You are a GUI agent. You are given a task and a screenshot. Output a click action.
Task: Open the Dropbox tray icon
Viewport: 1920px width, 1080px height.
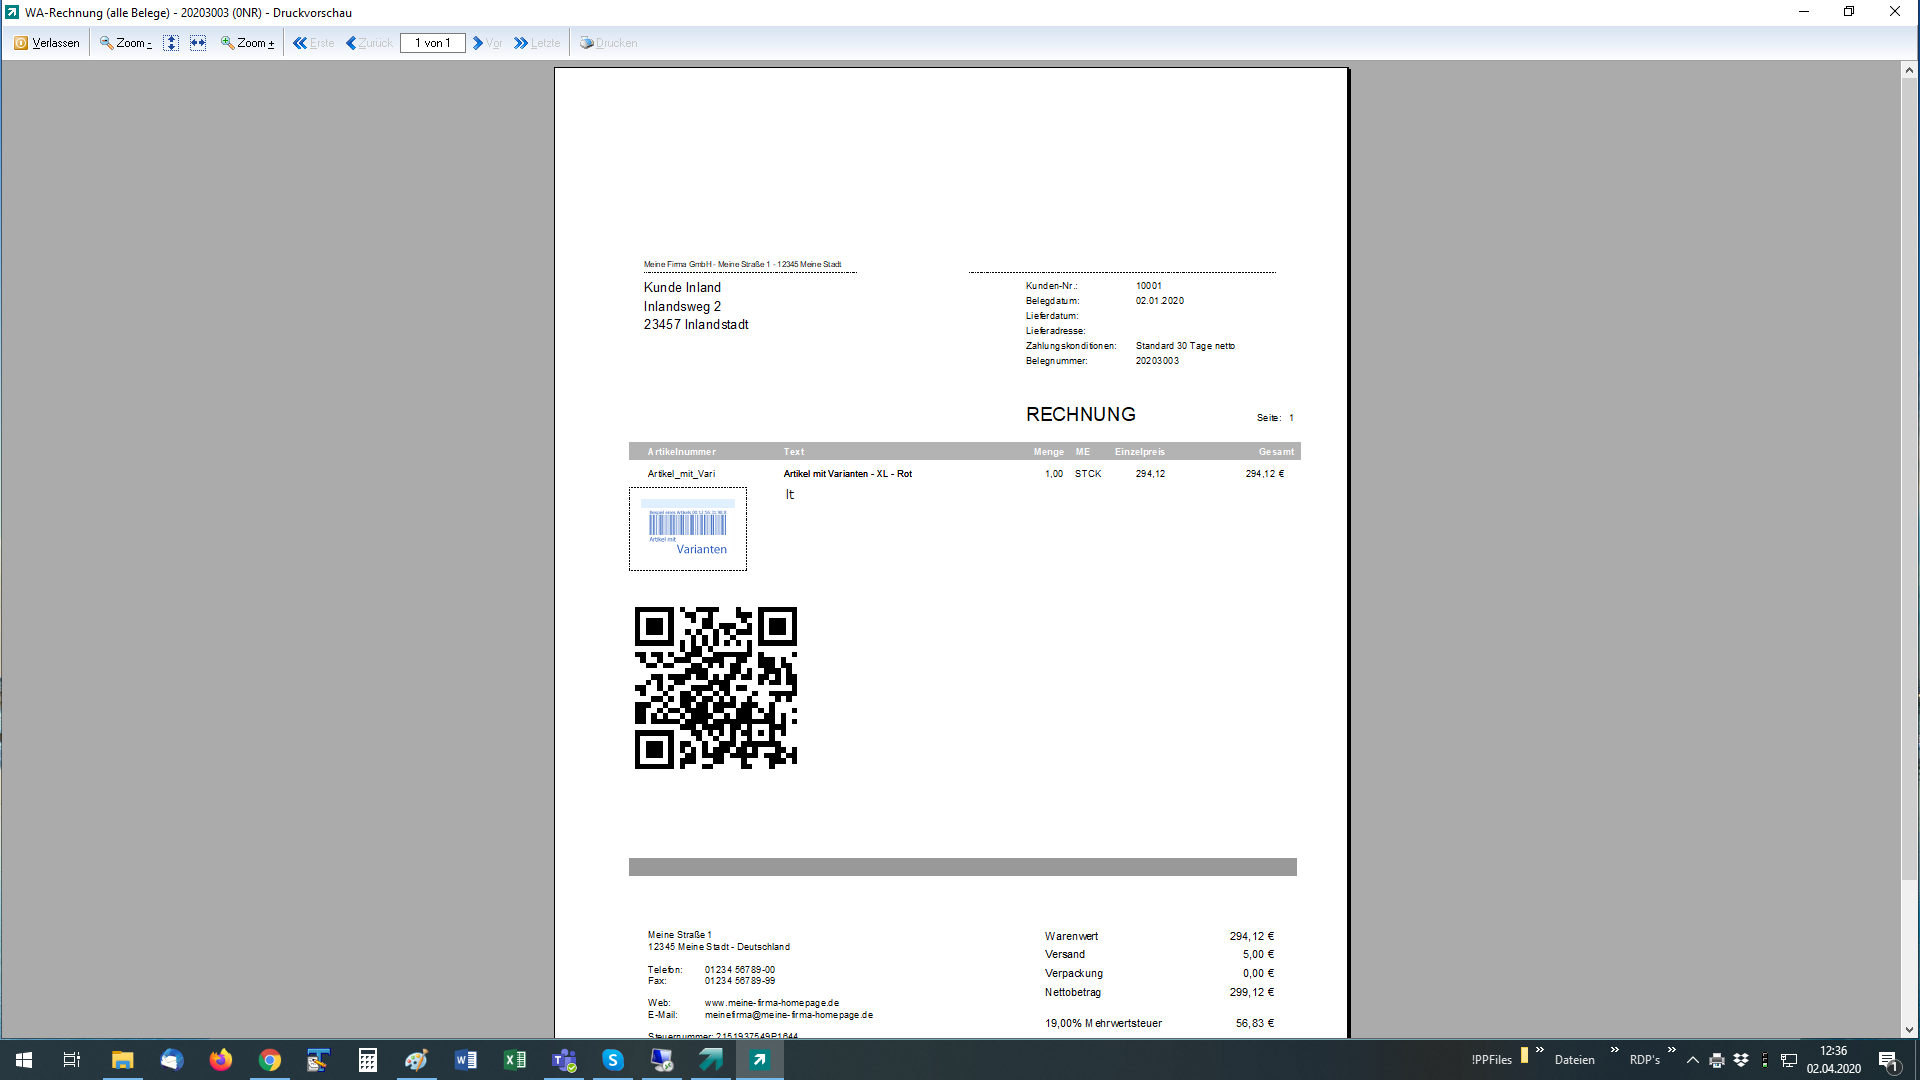pos(1741,1060)
